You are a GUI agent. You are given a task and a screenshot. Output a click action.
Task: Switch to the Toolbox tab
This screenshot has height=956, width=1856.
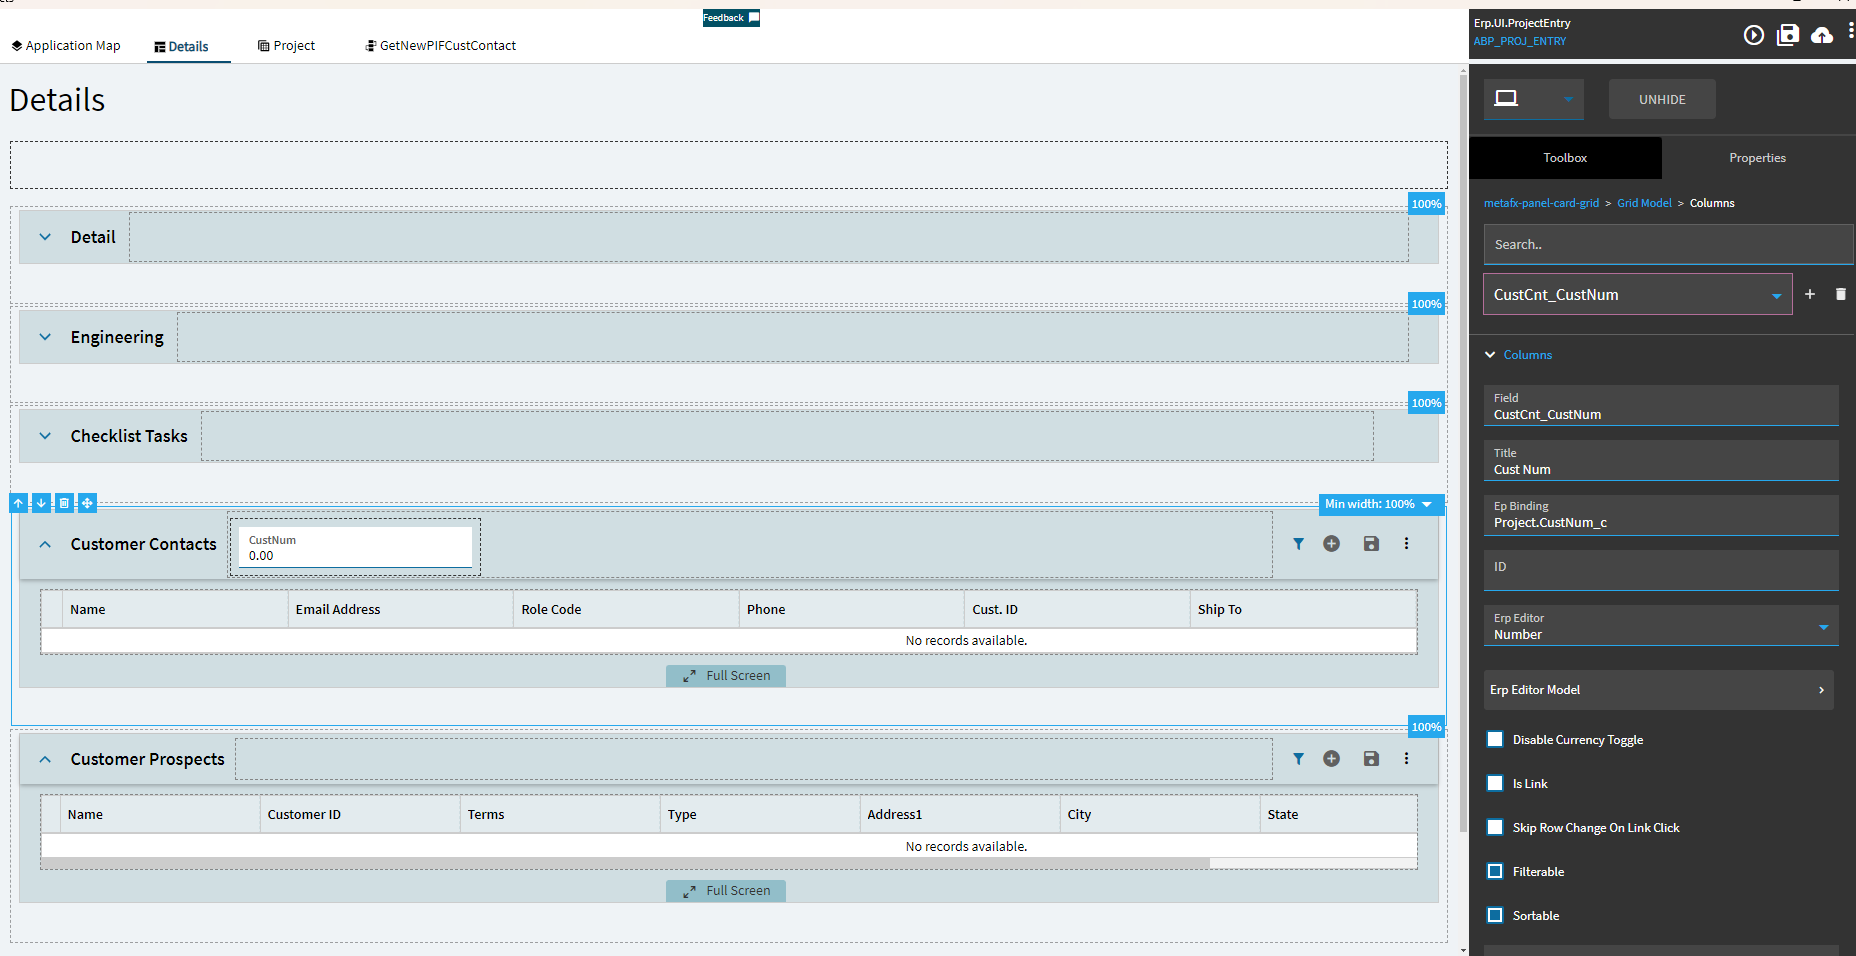(x=1565, y=158)
